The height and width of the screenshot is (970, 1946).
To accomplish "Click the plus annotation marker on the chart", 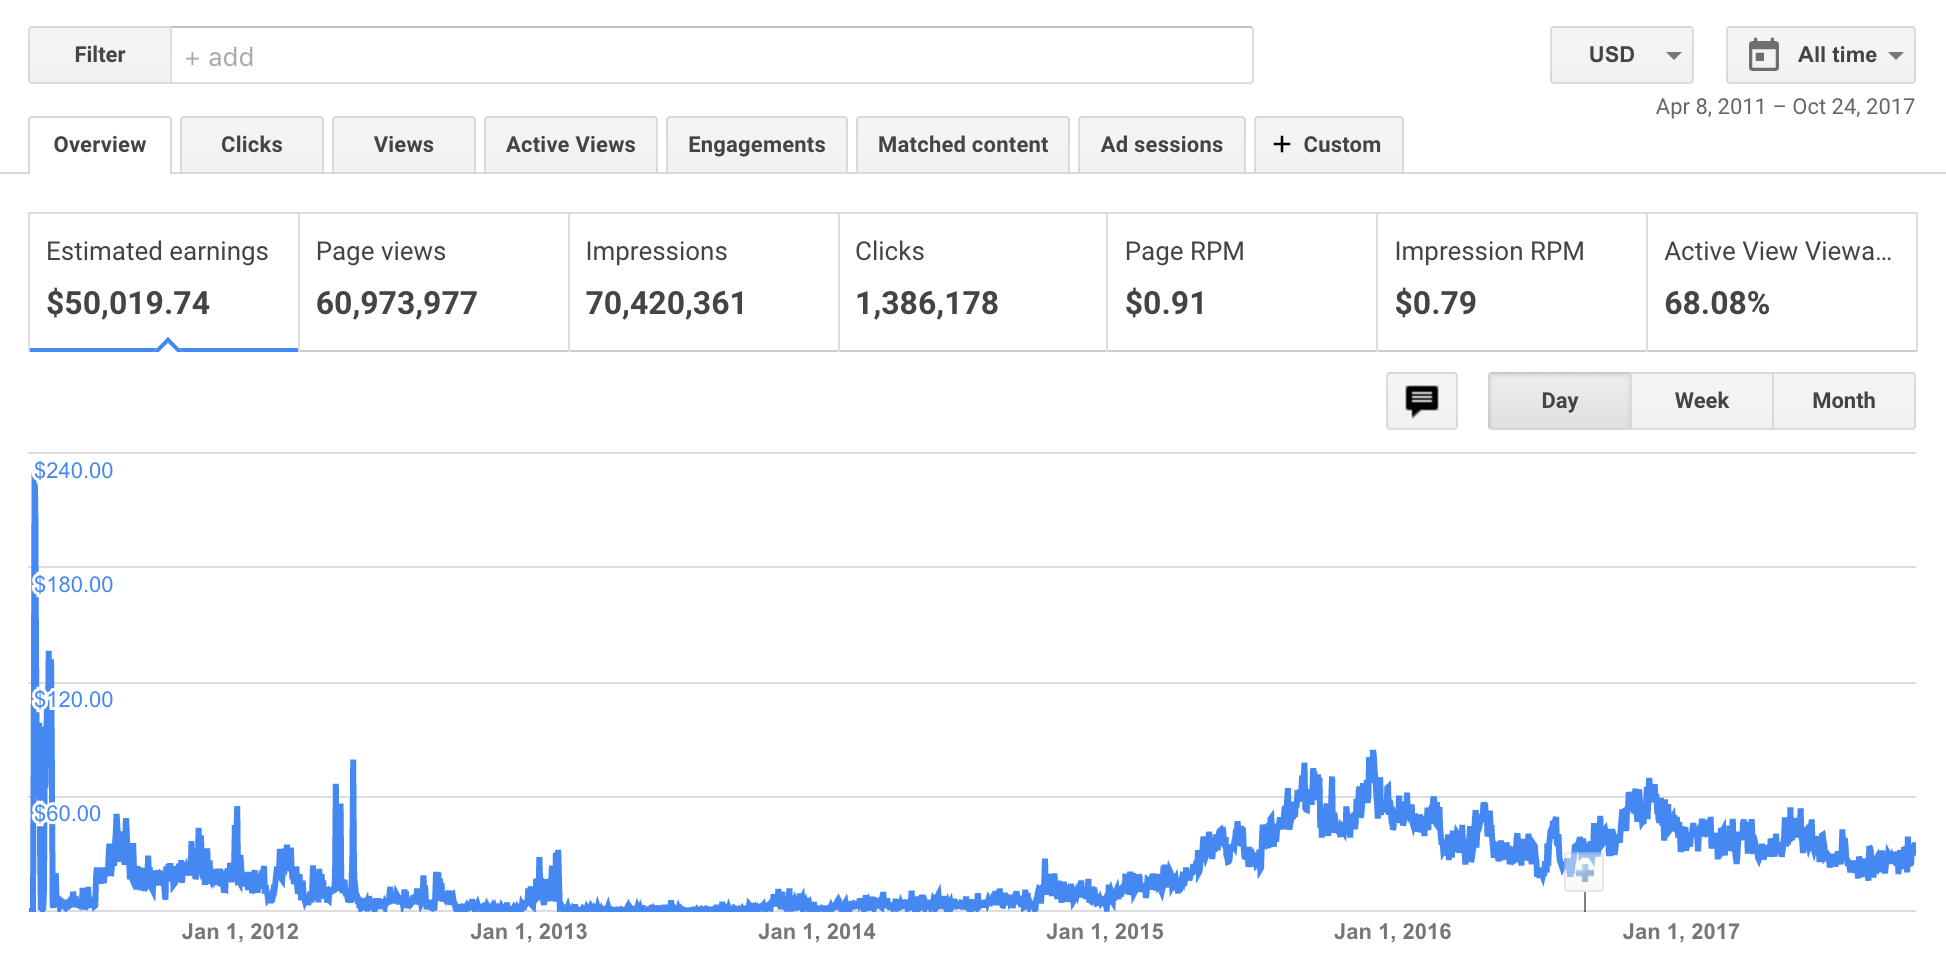I will (x=1584, y=870).
